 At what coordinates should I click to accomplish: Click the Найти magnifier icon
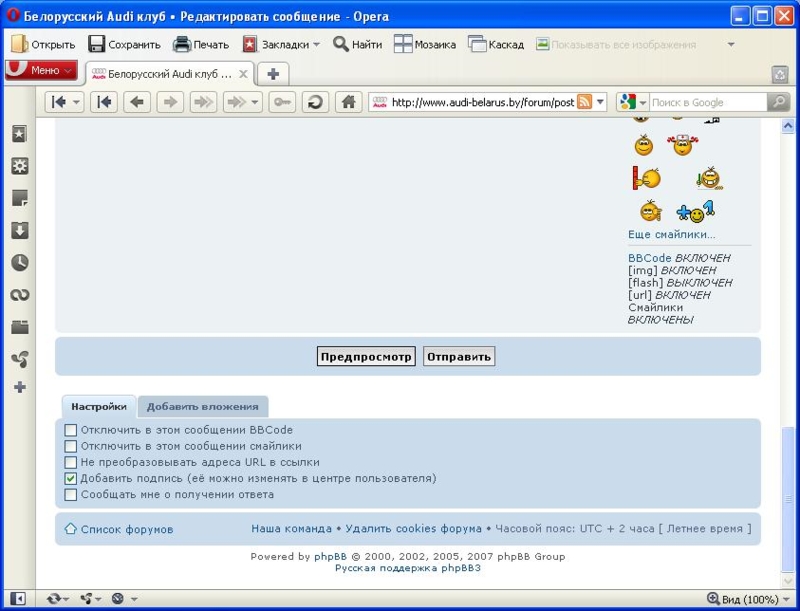tap(341, 44)
